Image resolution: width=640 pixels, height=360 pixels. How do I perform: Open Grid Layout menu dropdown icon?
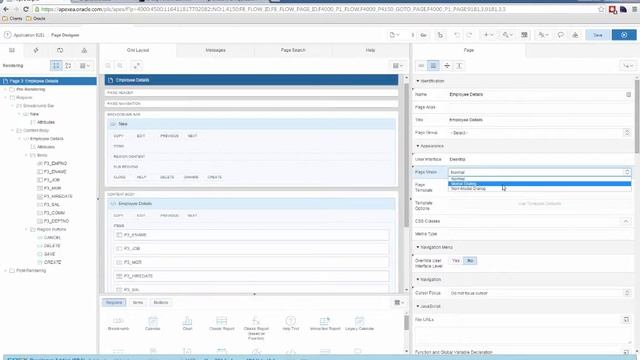click(398, 66)
